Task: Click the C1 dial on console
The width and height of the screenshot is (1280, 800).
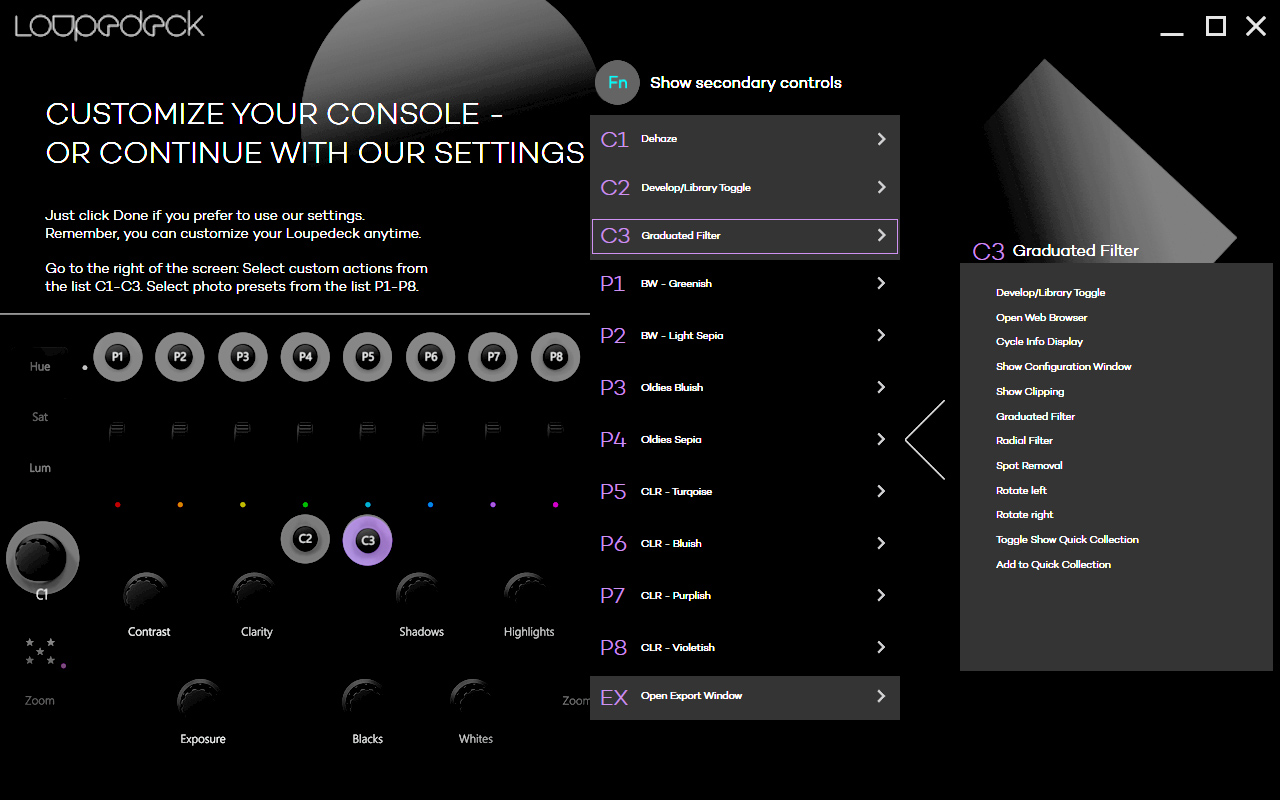Action: point(42,557)
